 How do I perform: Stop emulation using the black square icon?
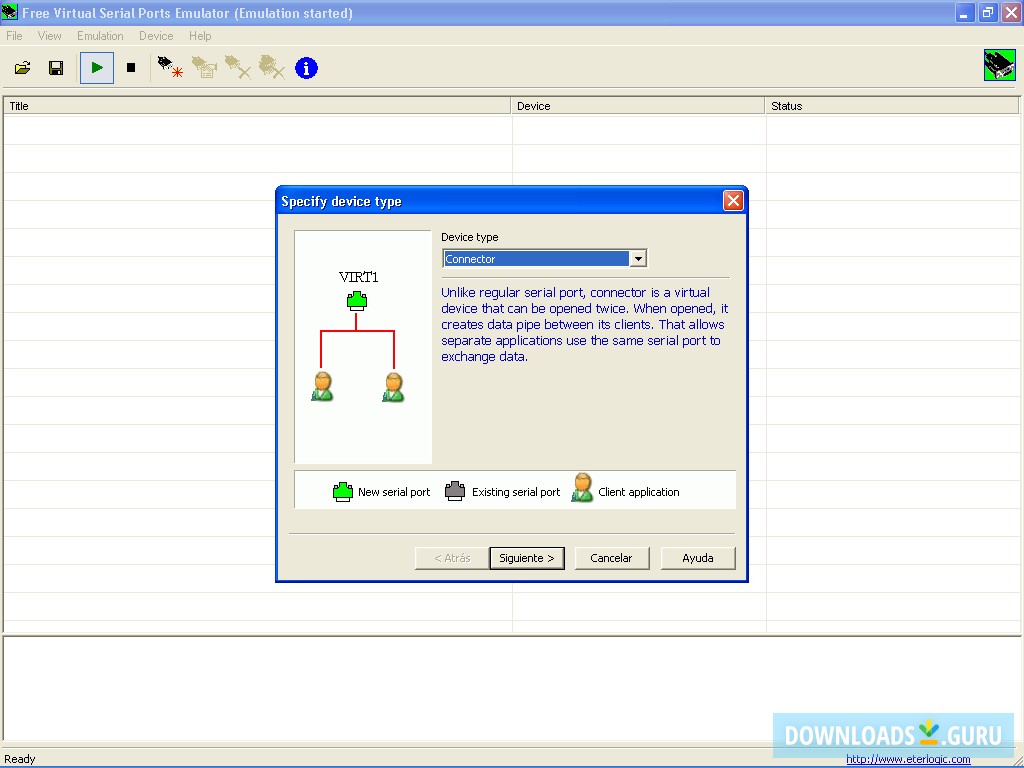(x=132, y=67)
